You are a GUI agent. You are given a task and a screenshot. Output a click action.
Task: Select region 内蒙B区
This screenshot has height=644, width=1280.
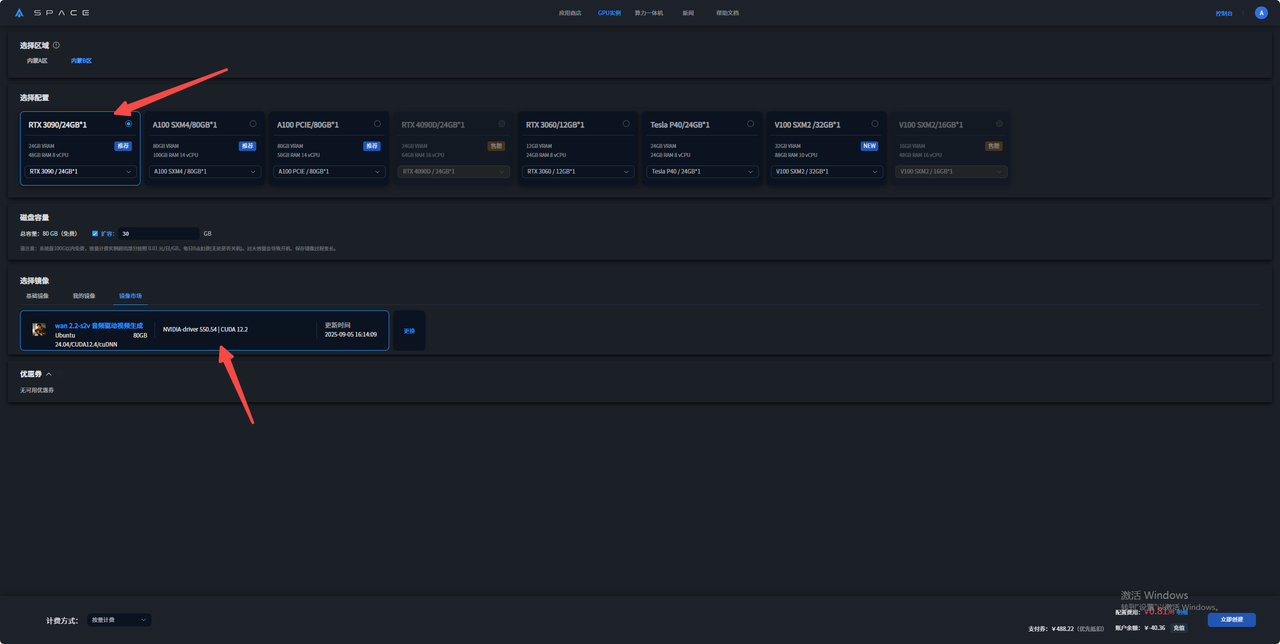pyautogui.click(x=81, y=61)
